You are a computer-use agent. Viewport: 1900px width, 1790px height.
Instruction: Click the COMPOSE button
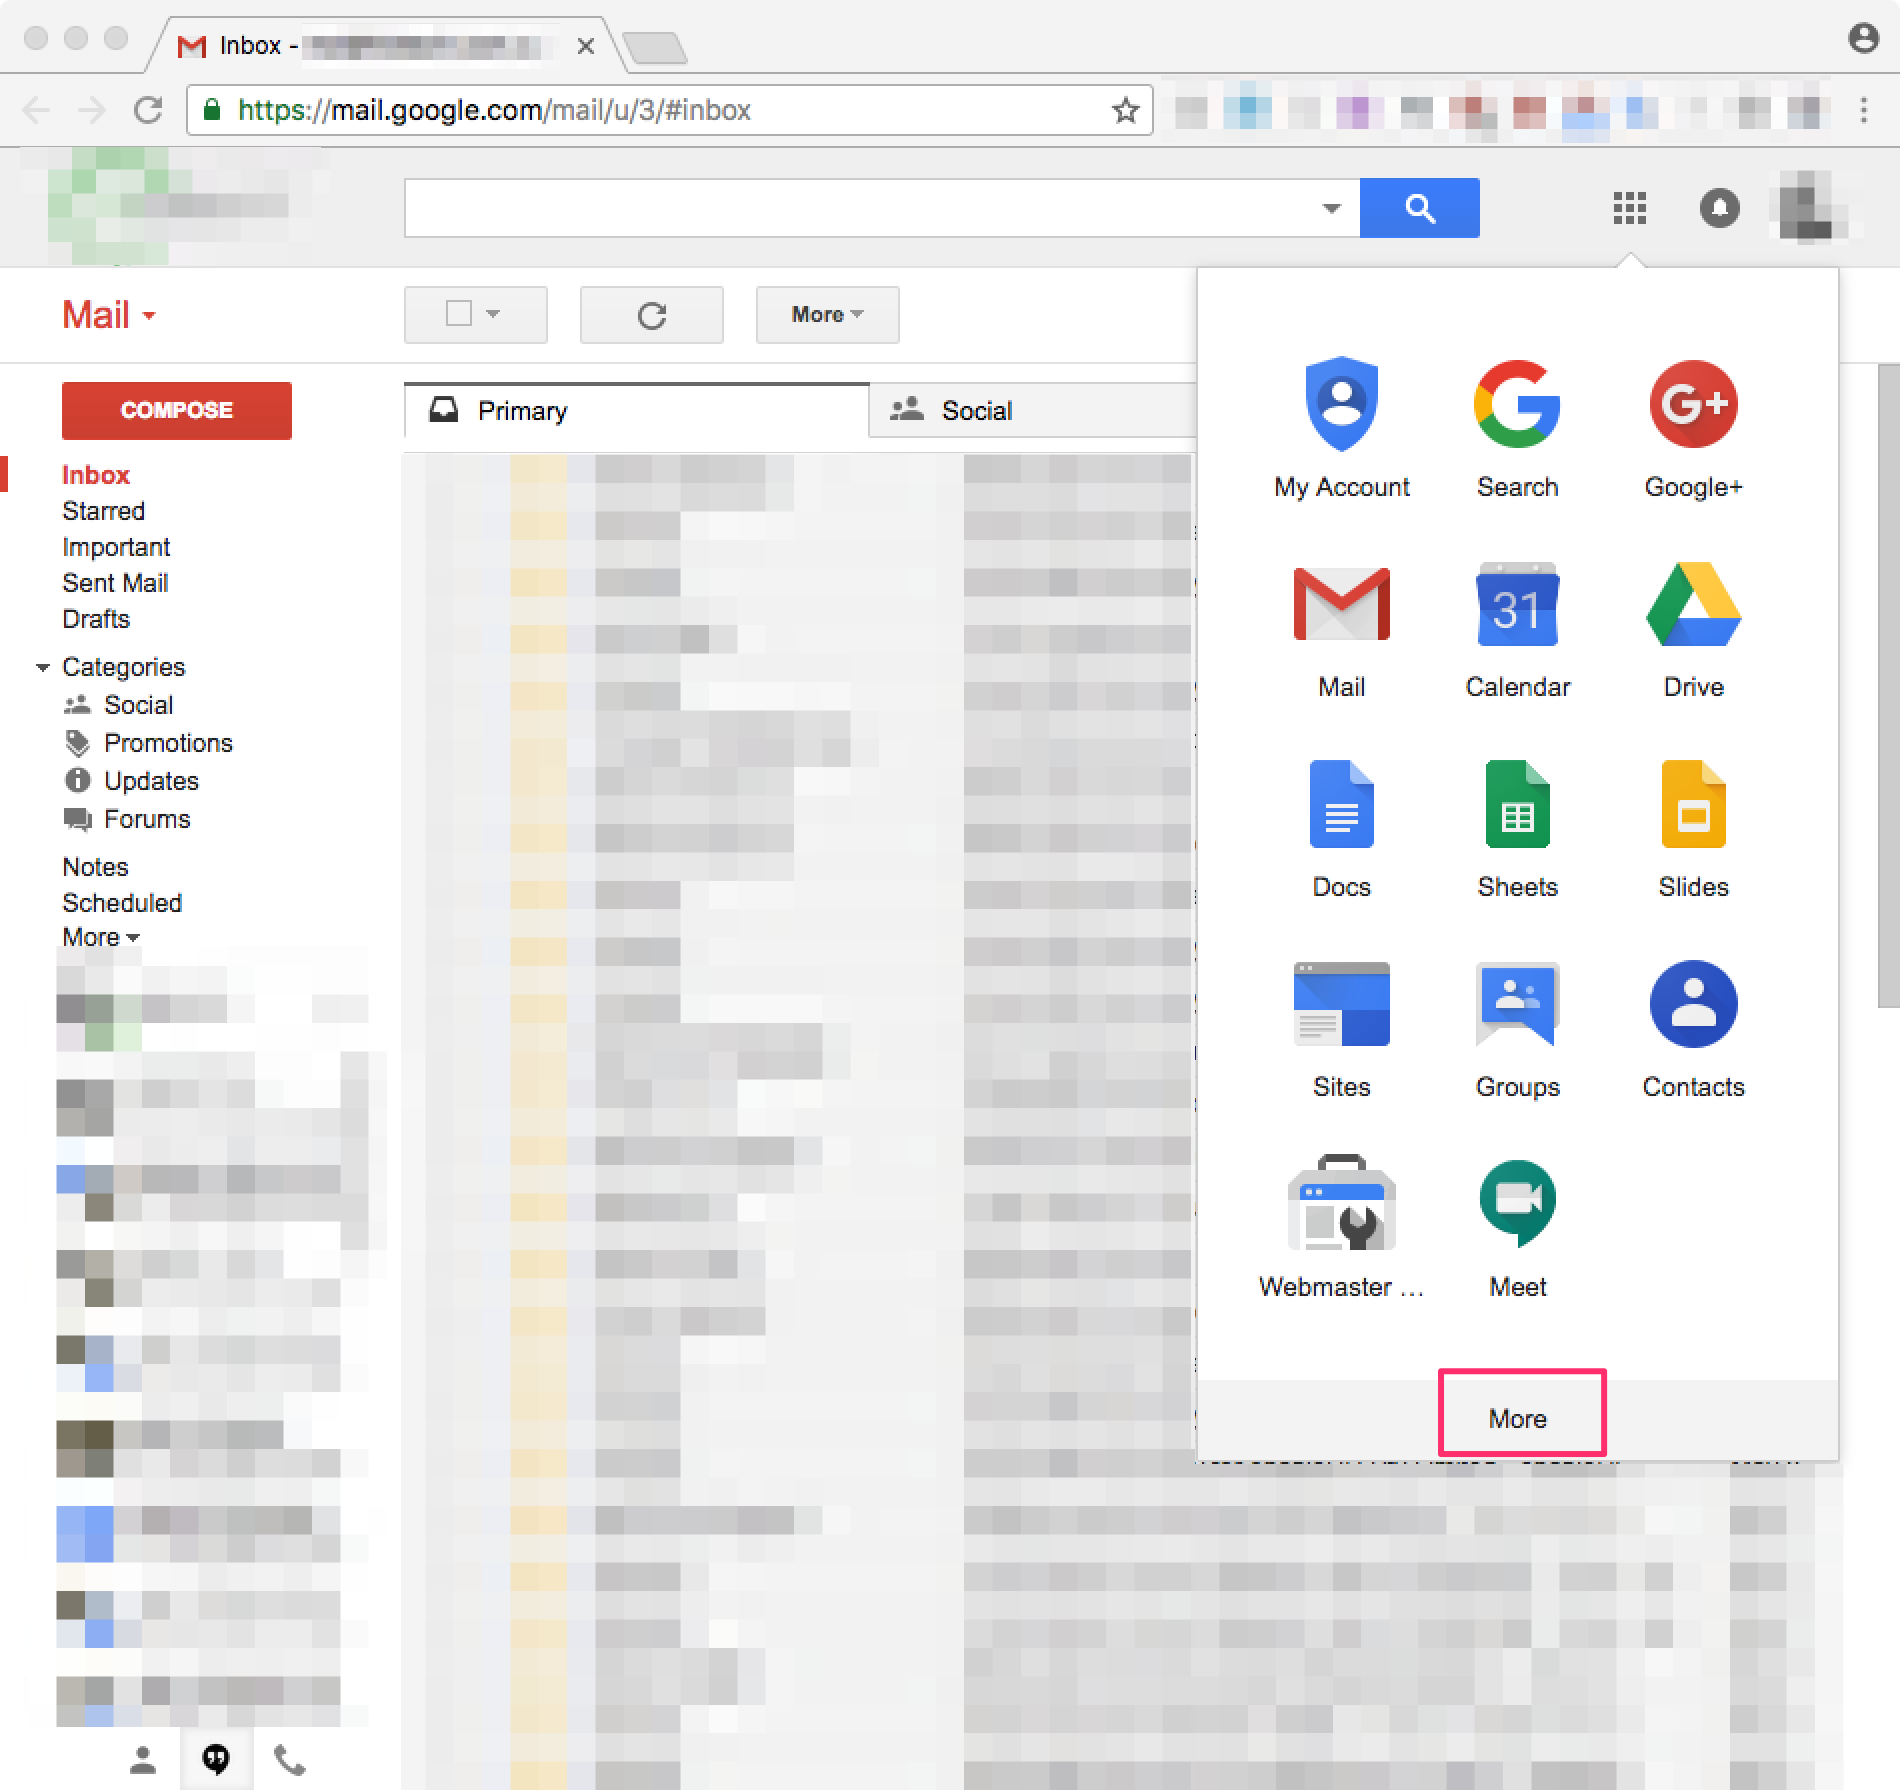(x=177, y=410)
